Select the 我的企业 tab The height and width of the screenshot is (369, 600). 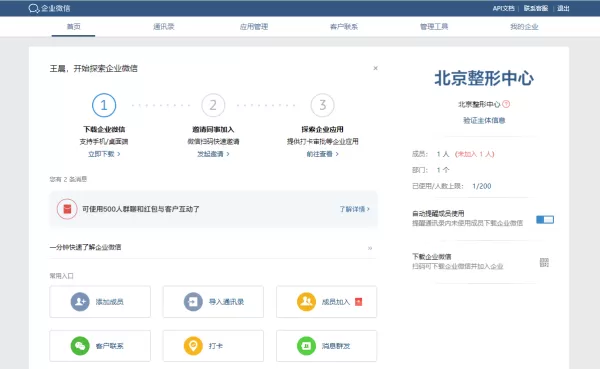(x=524, y=26)
